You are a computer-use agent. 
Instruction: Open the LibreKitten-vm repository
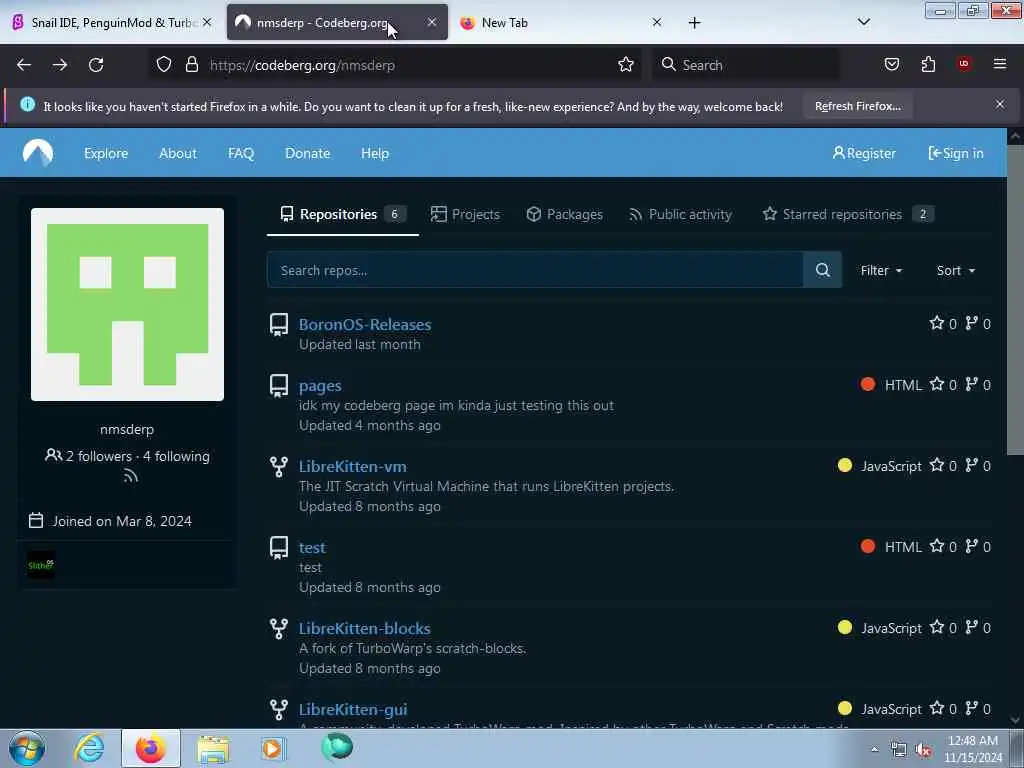pos(353,466)
